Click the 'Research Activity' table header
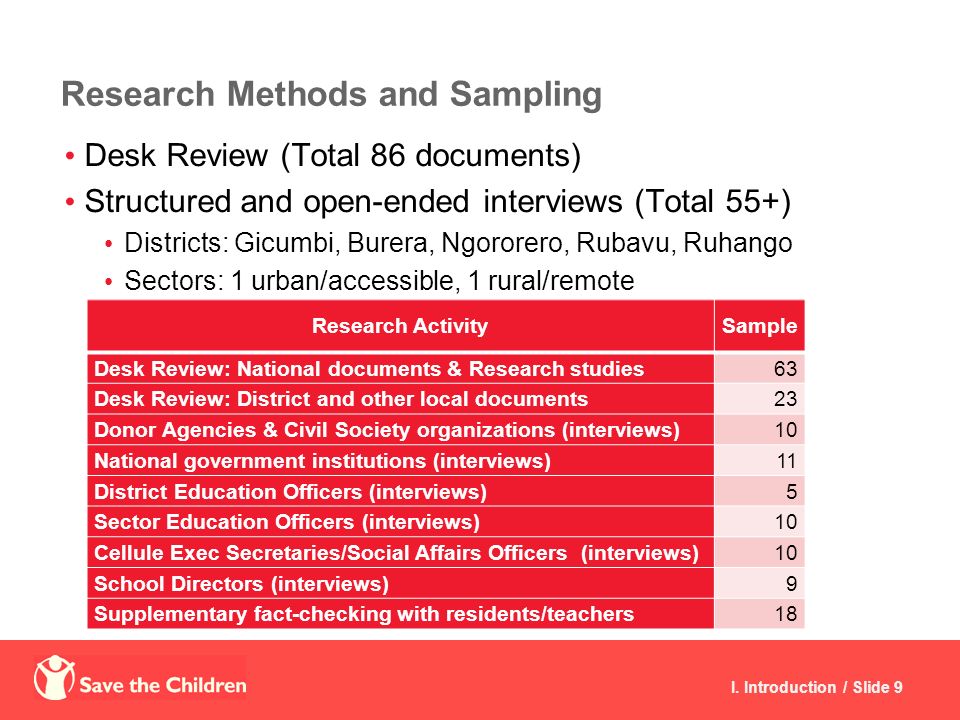This screenshot has width=960, height=720. pos(400,326)
